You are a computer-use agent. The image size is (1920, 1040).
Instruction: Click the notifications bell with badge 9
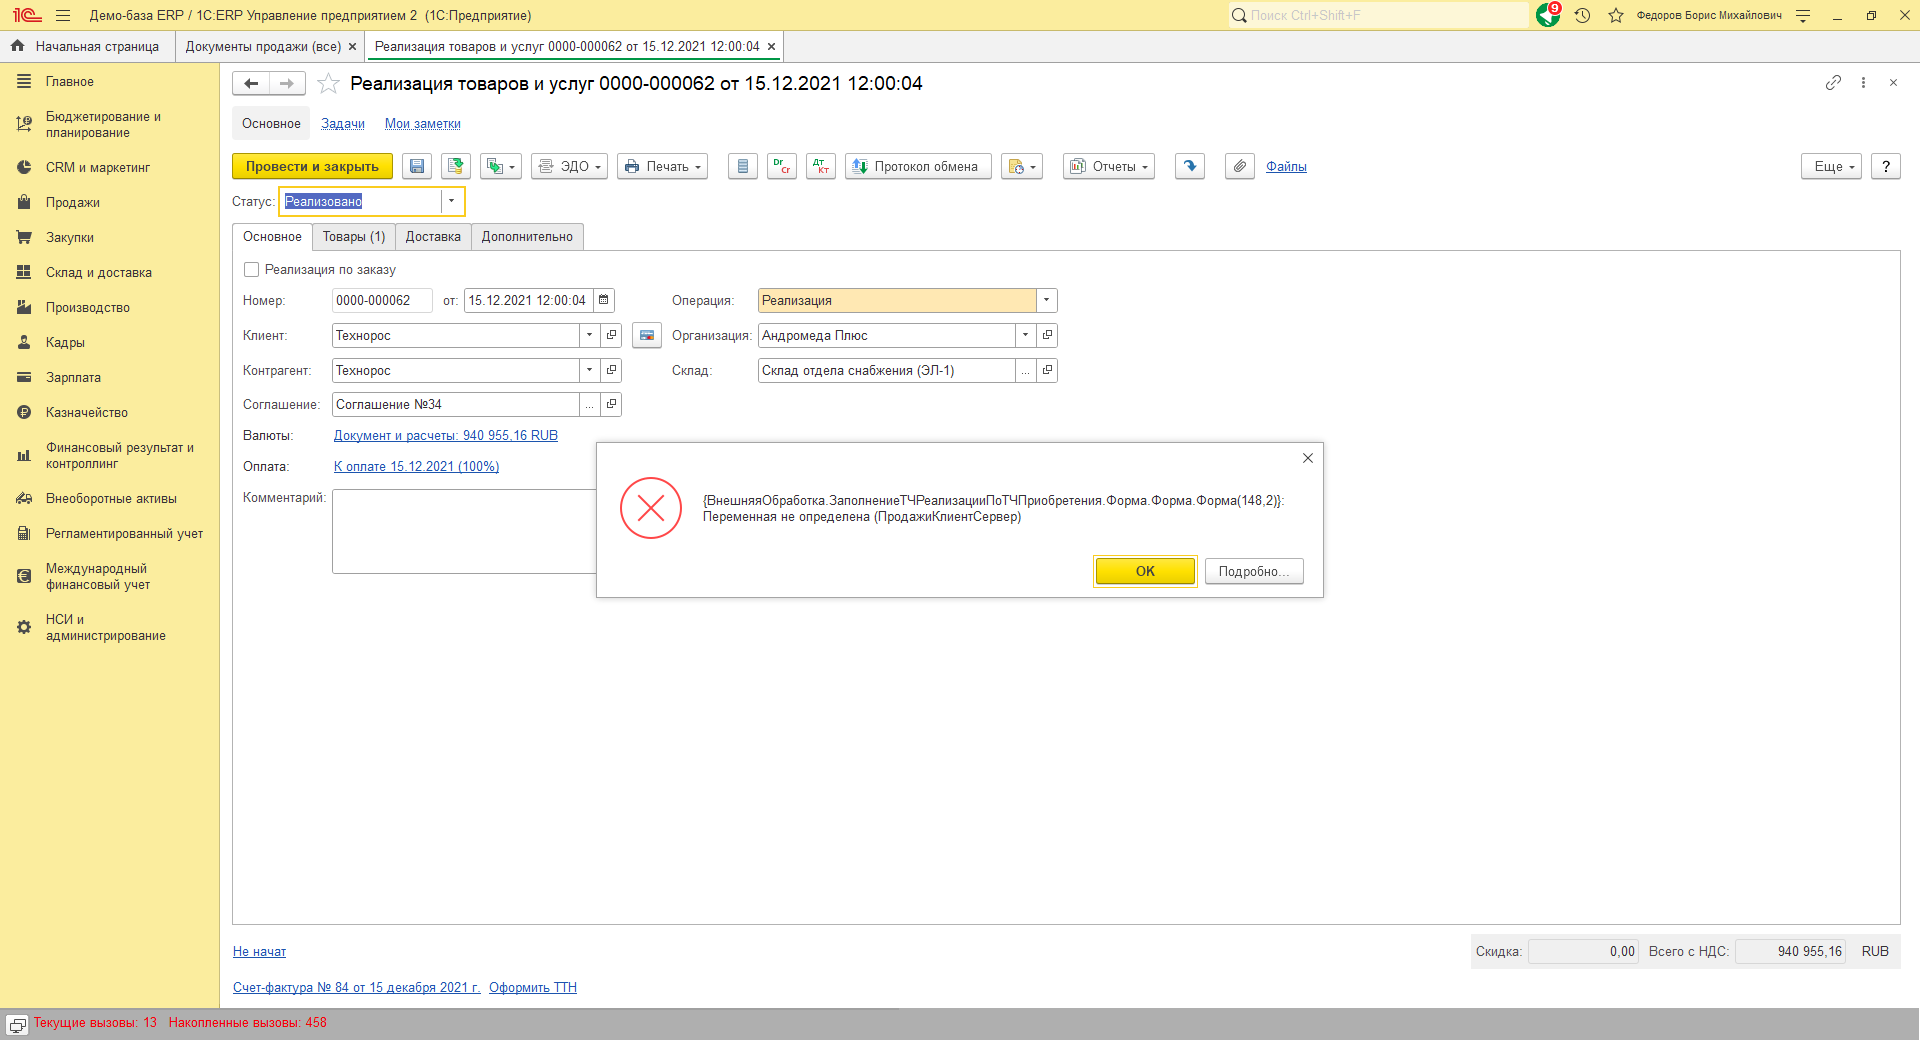[x=1548, y=15]
